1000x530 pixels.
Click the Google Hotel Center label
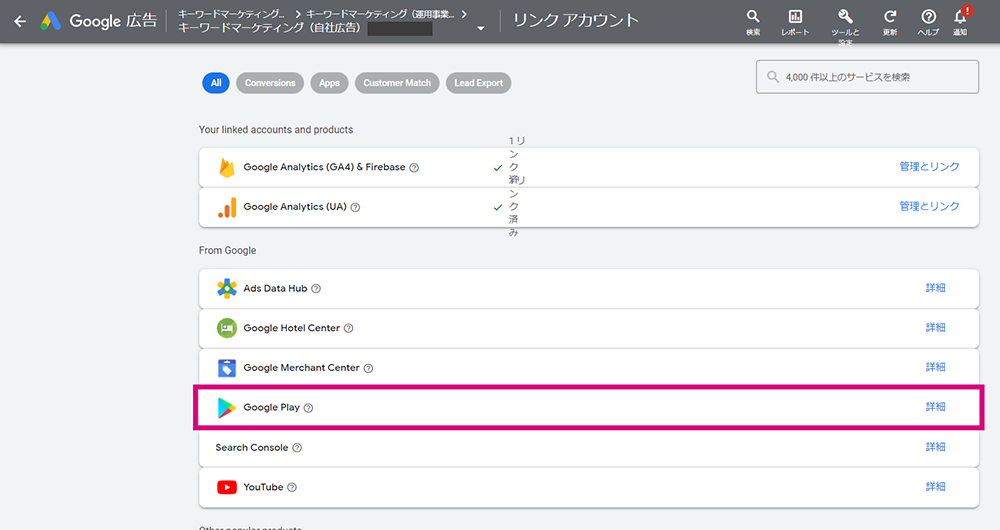click(x=291, y=328)
